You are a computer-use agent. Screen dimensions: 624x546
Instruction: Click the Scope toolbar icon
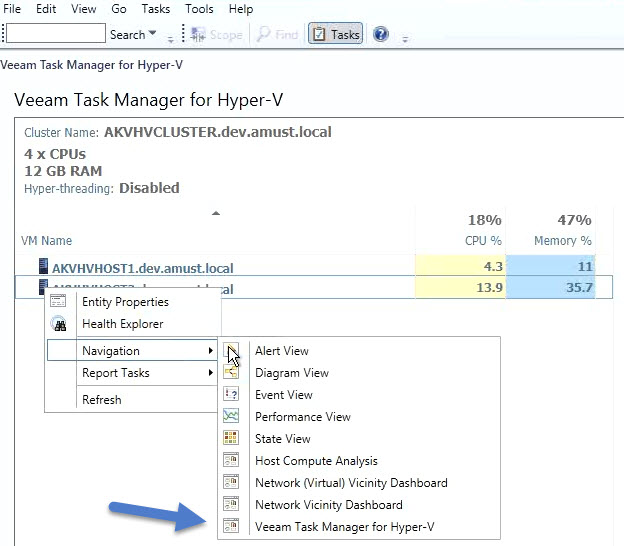[x=198, y=34]
